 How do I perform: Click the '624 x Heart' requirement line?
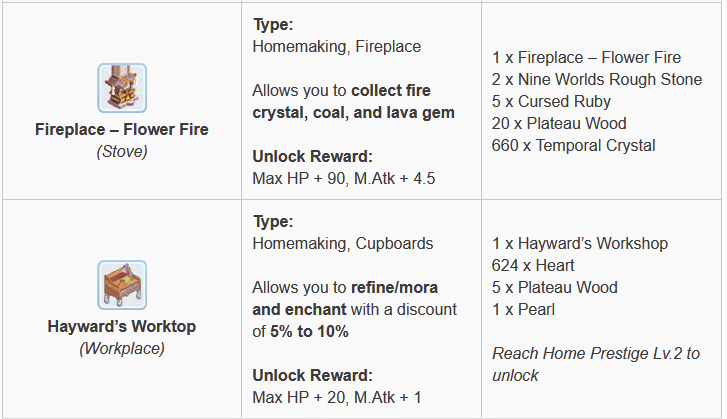point(533,265)
